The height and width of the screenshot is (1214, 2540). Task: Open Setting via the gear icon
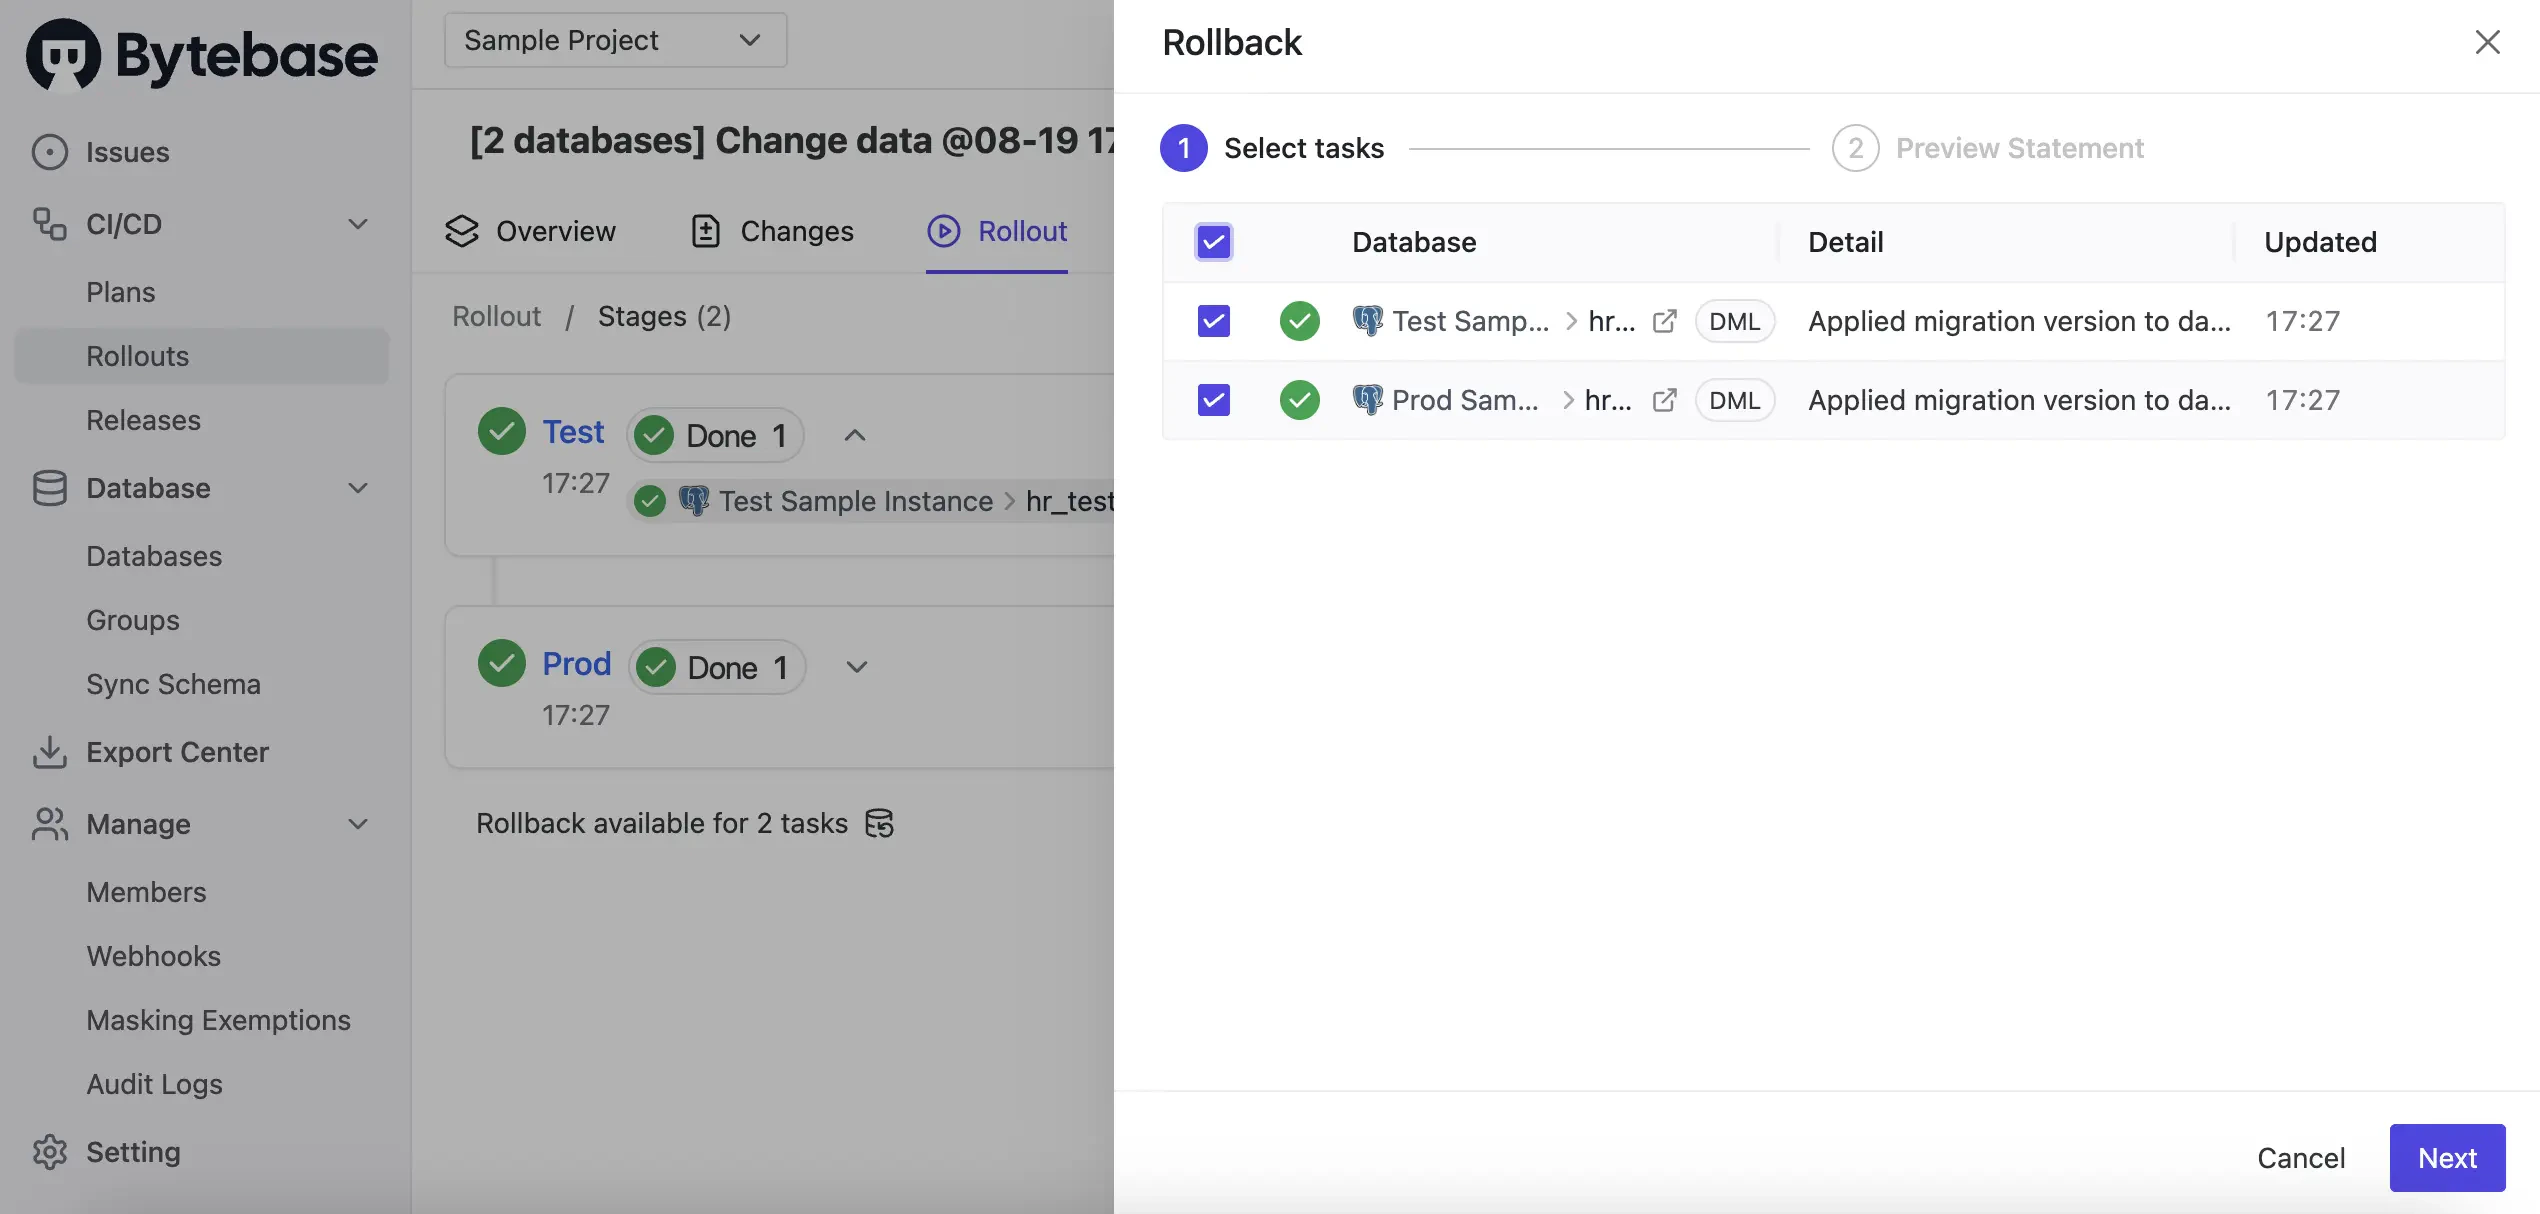(x=49, y=1152)
